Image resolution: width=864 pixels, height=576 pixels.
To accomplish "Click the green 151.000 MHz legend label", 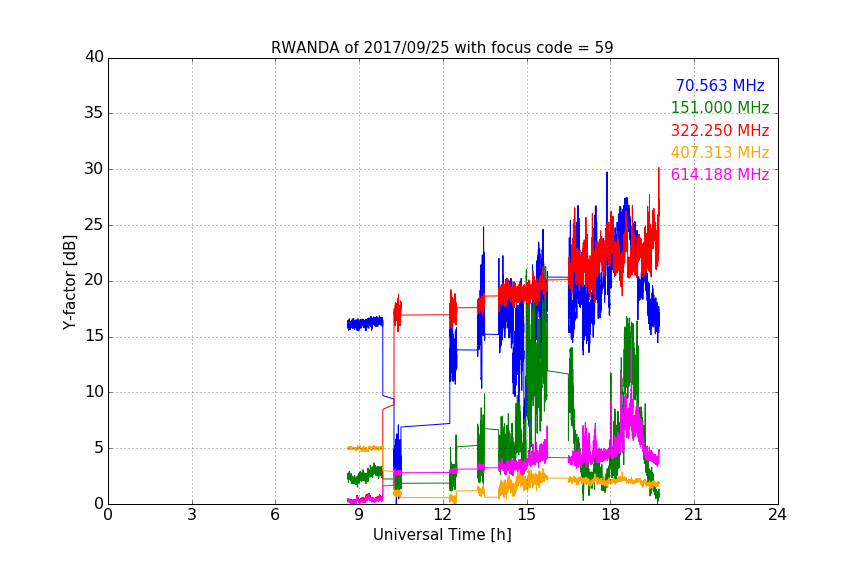I will point(720,107).
